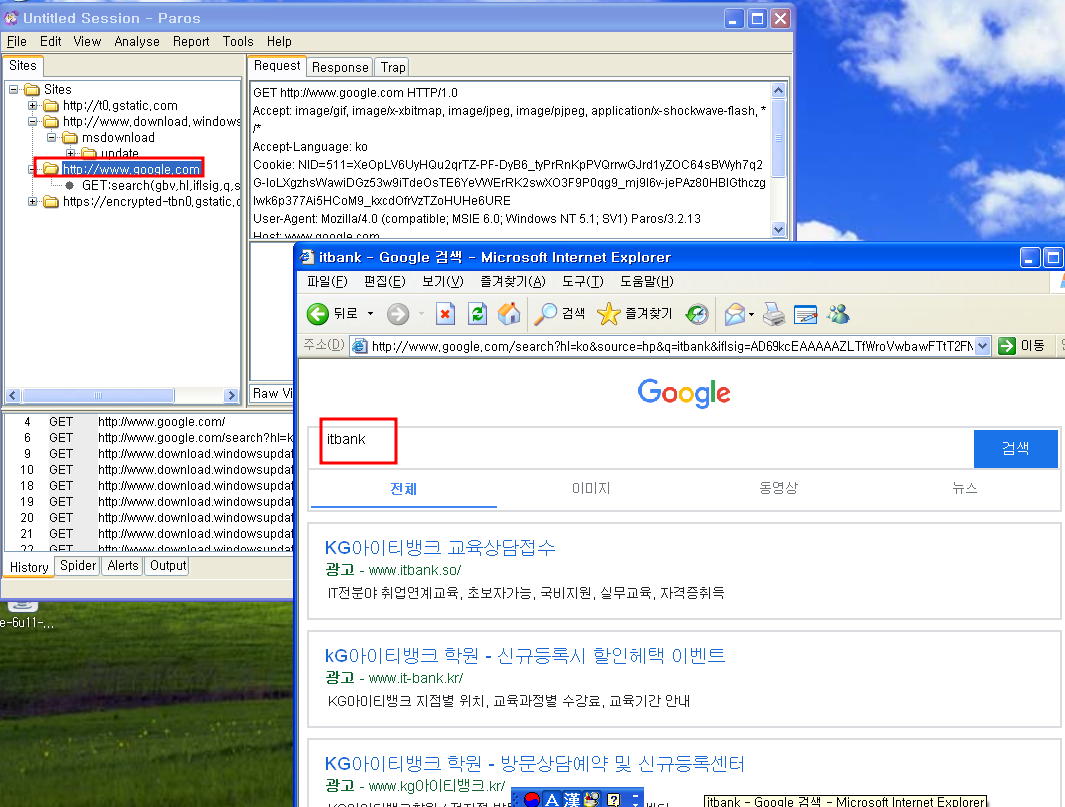Click the IE History clock icon
This screenshot has height=807, width=1065.
click(x=697, y=314)
